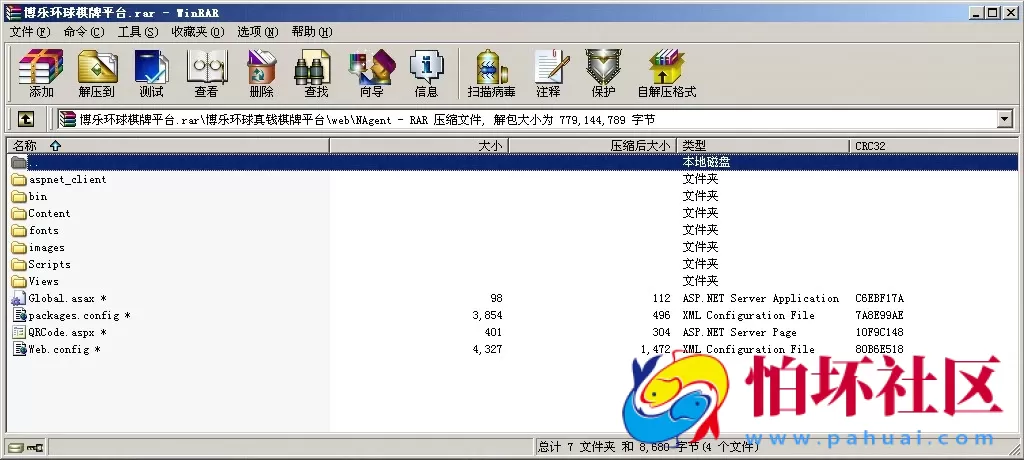The height and width of the screenshot is (460, 1024).
Task: Click the SFX (自解压格式) icon
Action: [x=667, y=73]
